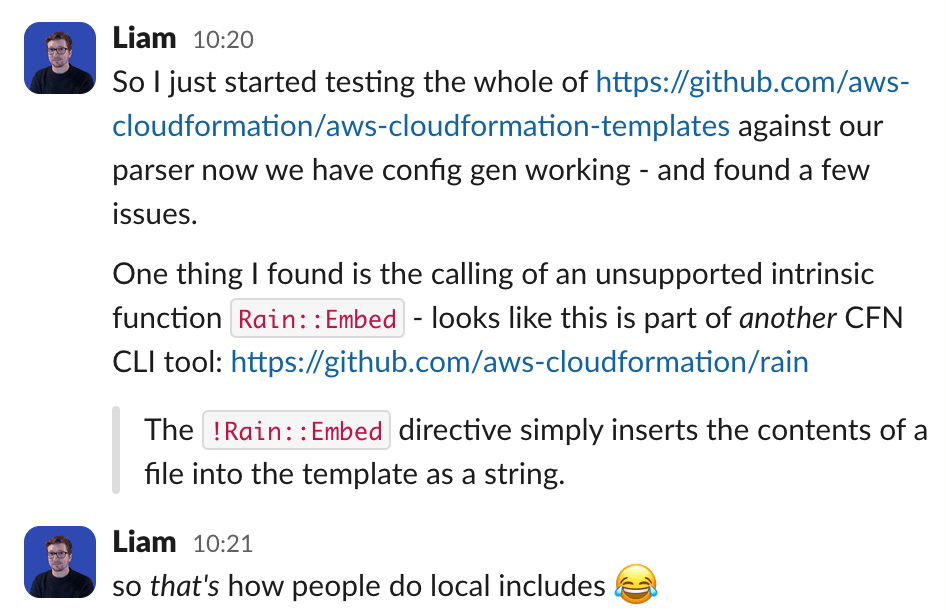Click the 10:21 message timestamp
946x610 pixels.
click(223, 544)
